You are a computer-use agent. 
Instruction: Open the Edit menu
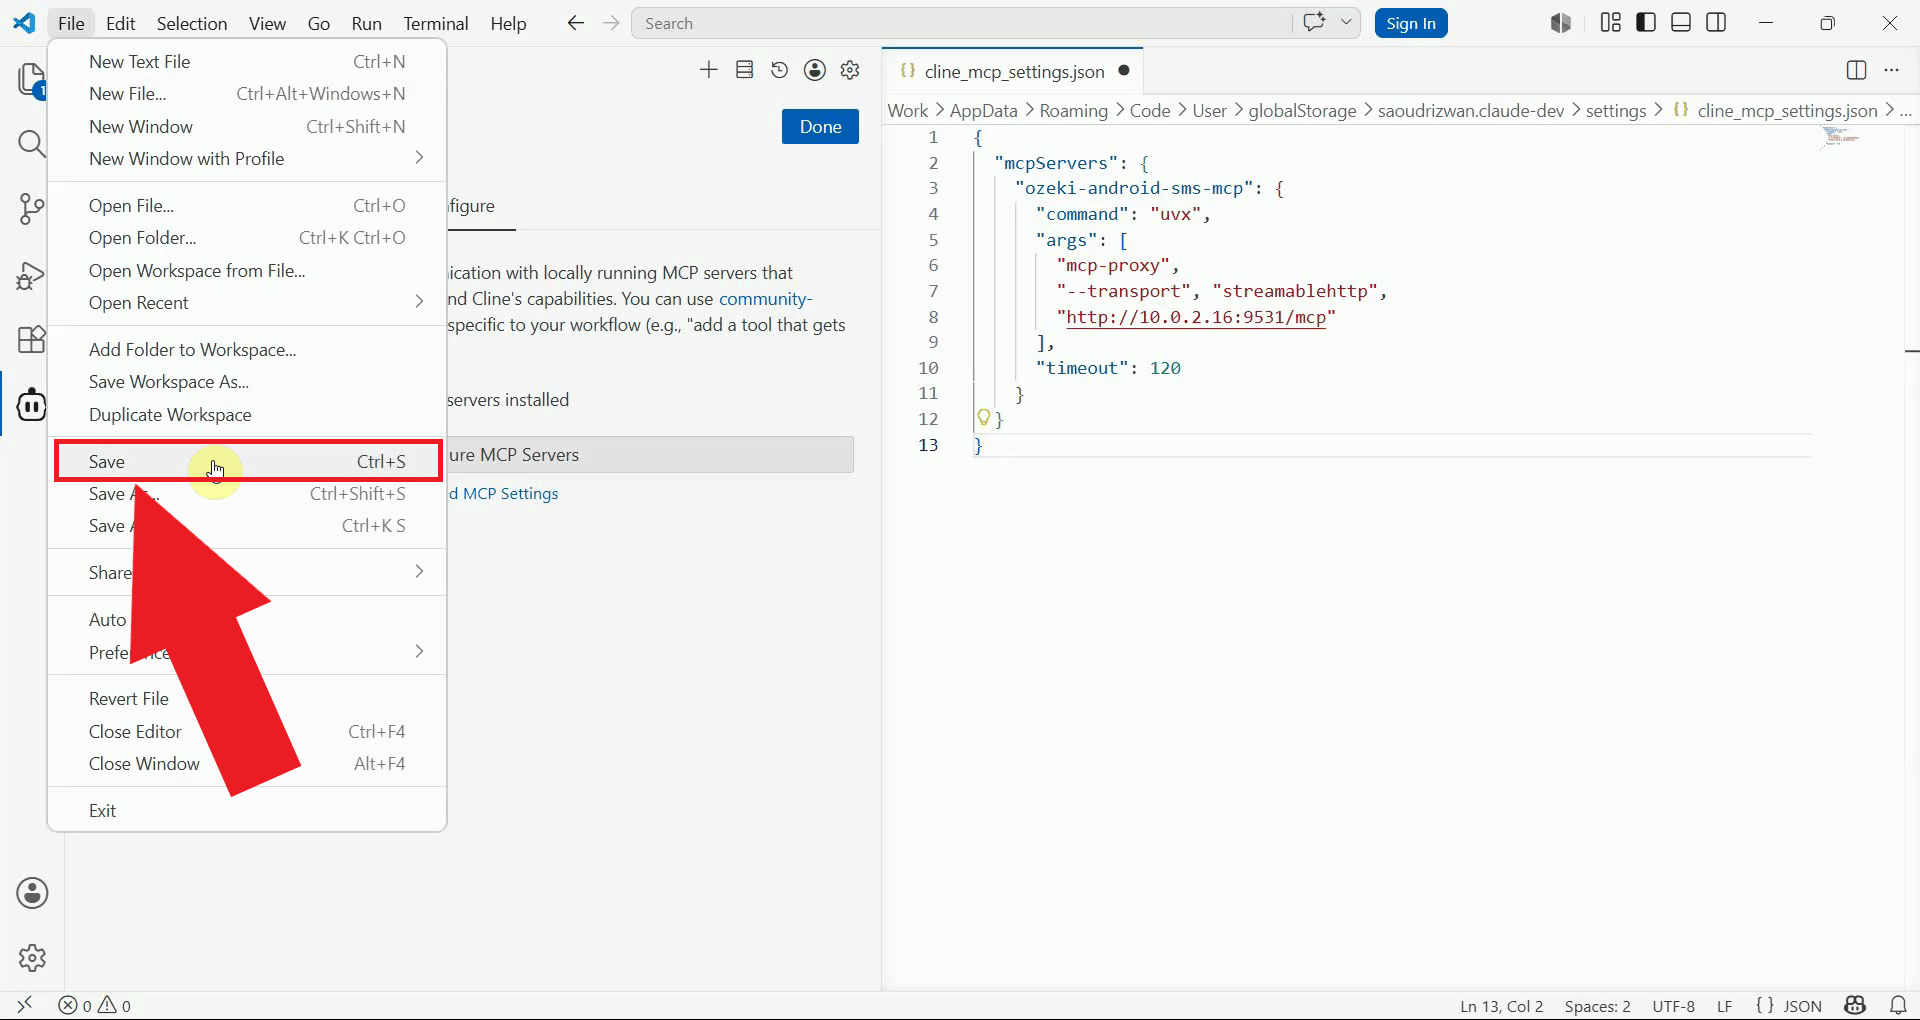[120, 23]
